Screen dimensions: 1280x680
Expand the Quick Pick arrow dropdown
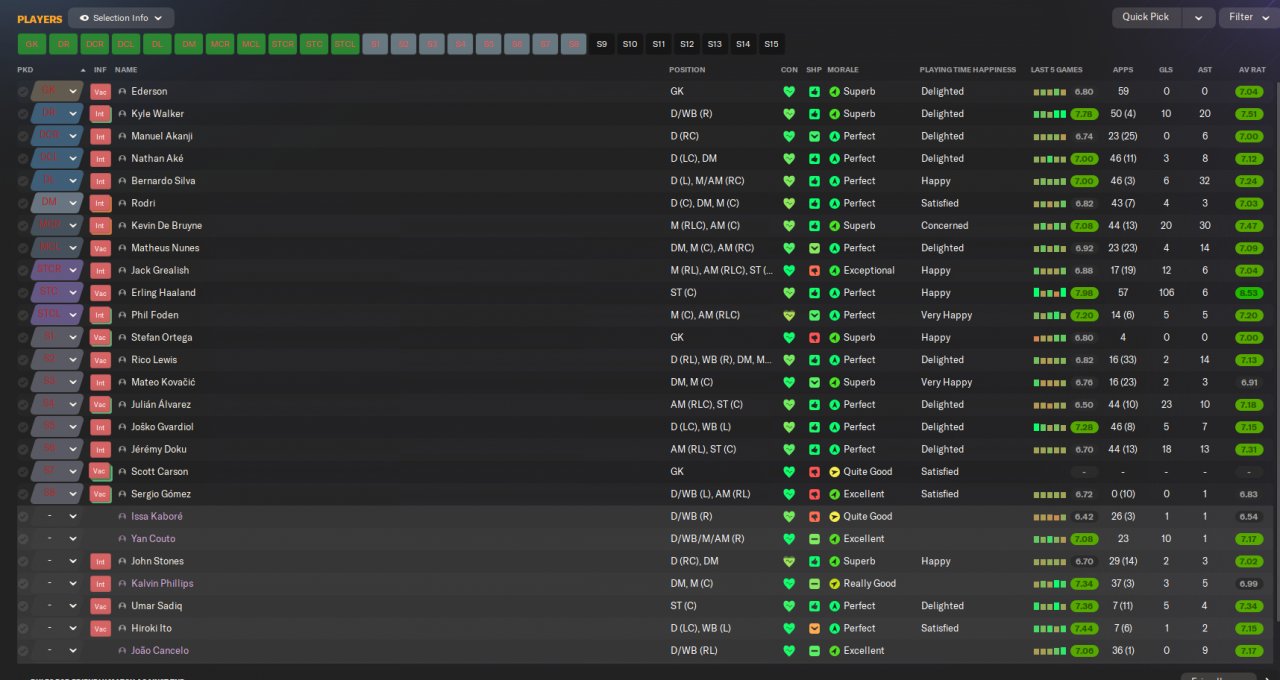[1199, 18]
